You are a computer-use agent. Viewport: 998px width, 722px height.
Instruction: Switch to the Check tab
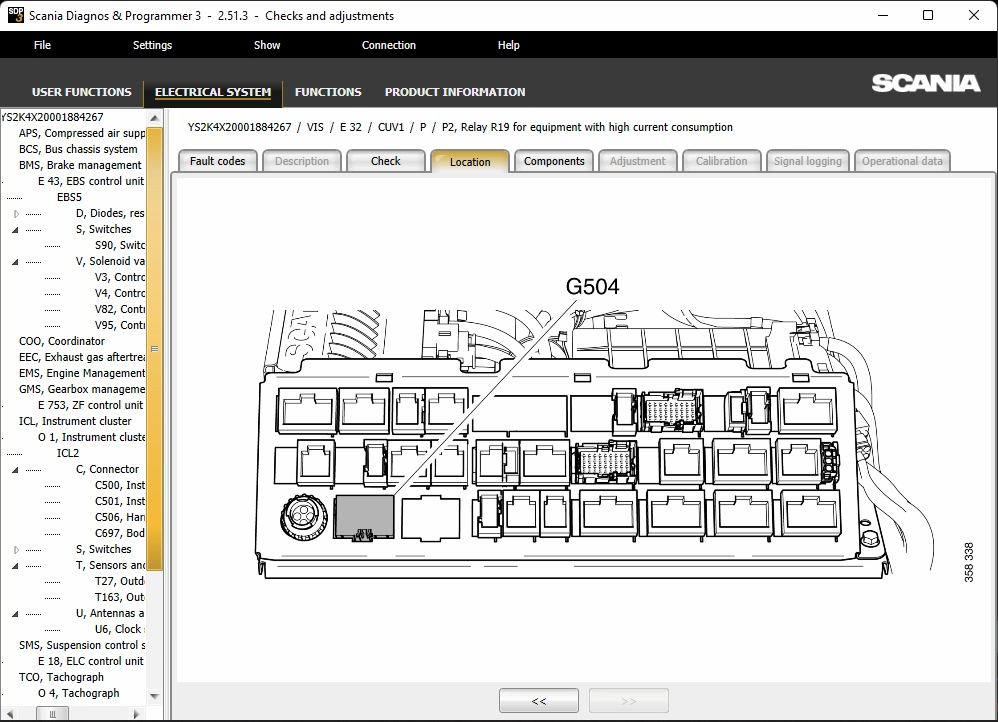click(386, 160)
